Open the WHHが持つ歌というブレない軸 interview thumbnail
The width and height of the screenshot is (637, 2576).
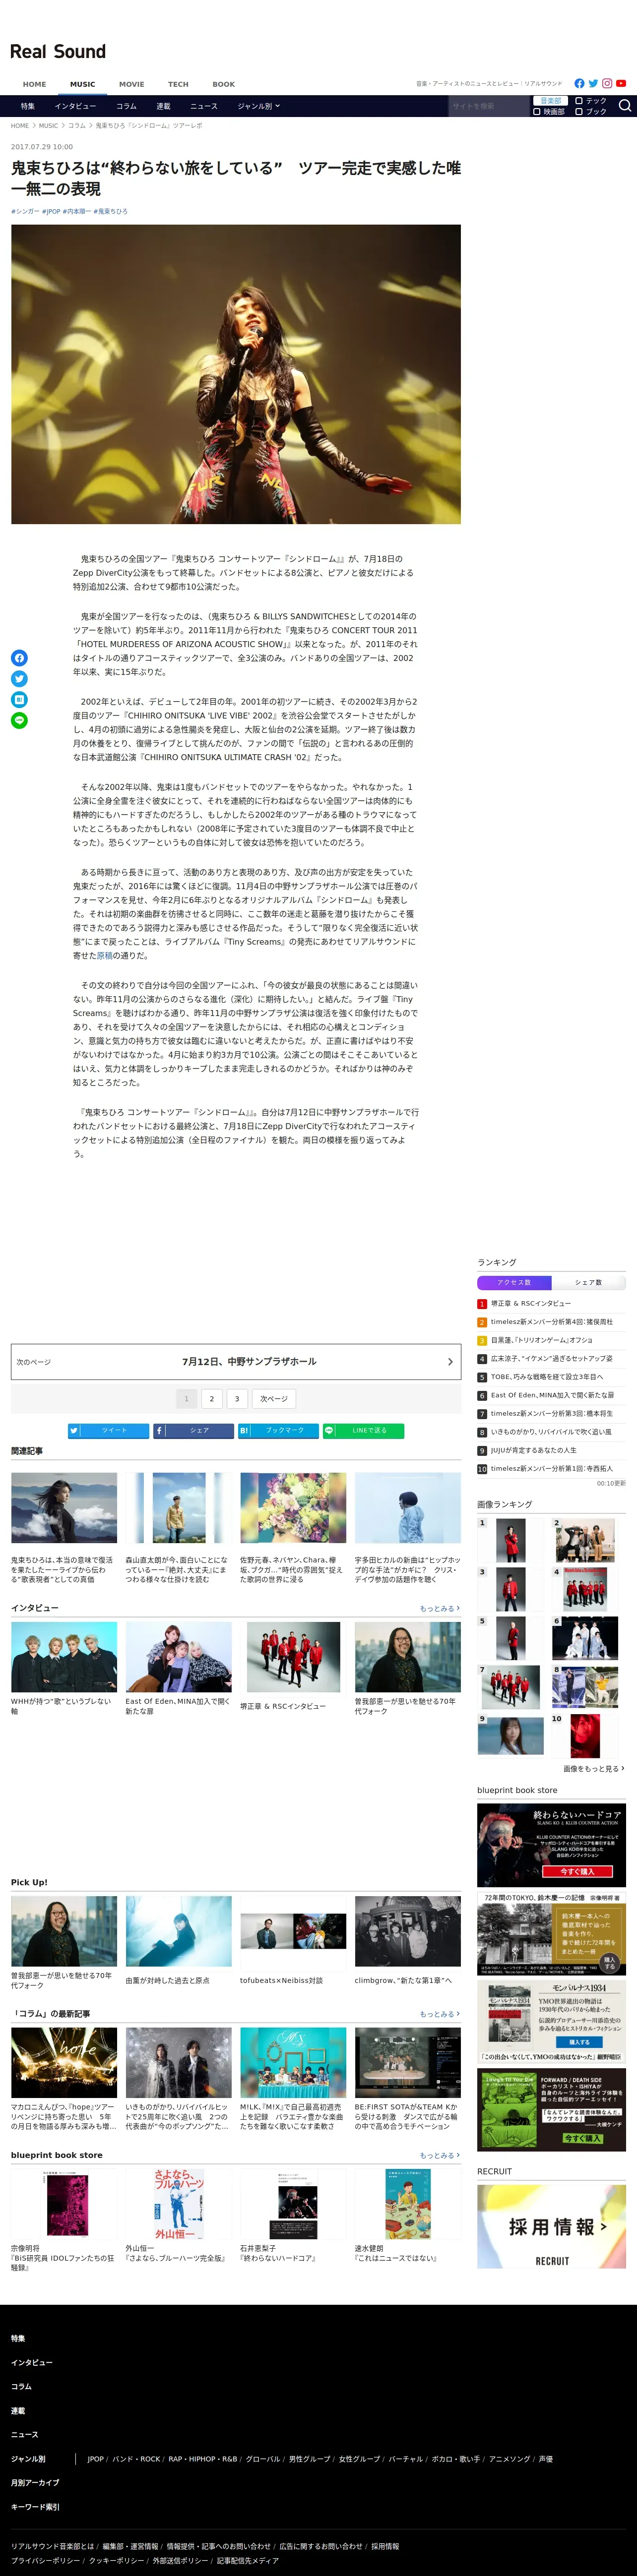(64, 1658)
